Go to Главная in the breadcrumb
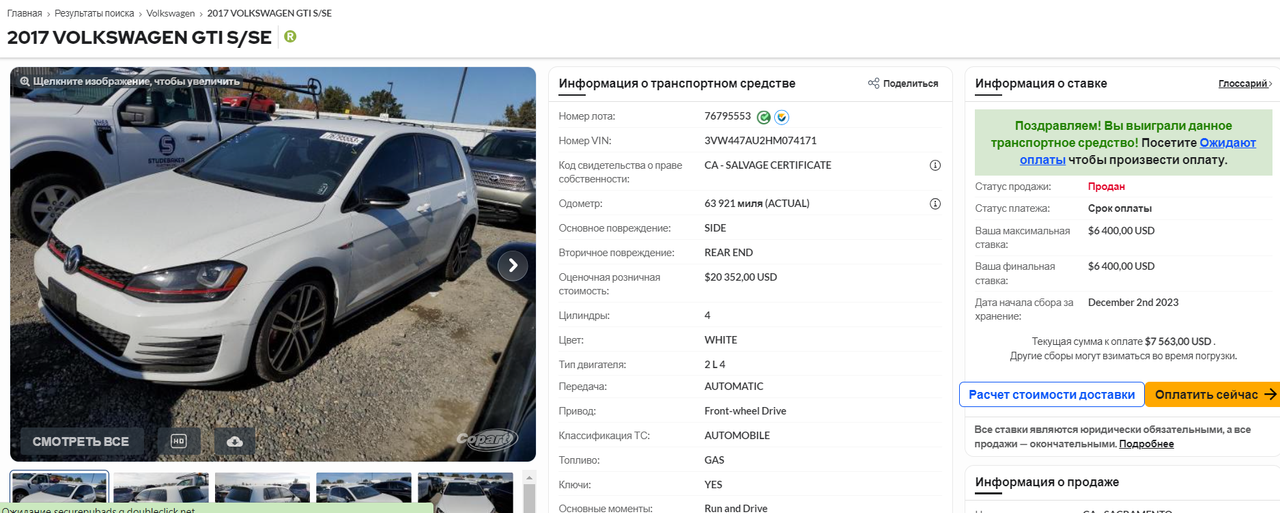The image size is (1280, 513). [24, 13]
